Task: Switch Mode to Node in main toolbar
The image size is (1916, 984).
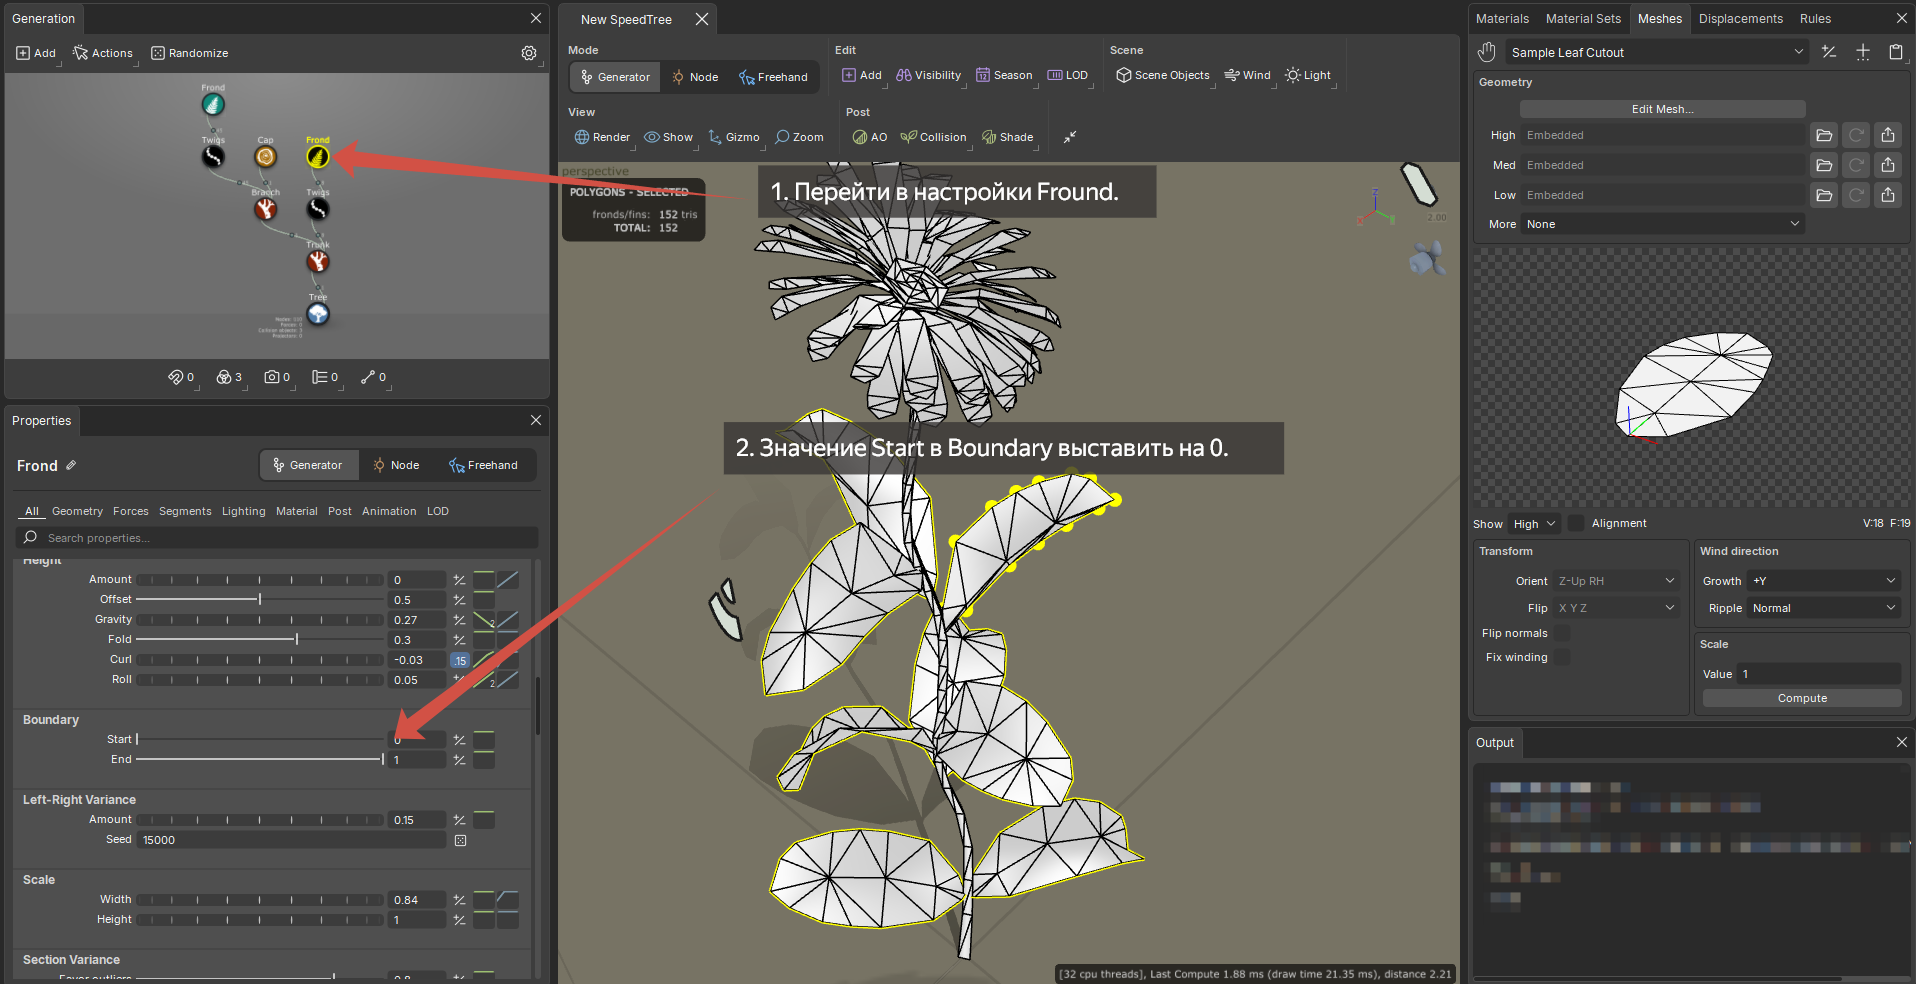Action: (x=695, y=77)
